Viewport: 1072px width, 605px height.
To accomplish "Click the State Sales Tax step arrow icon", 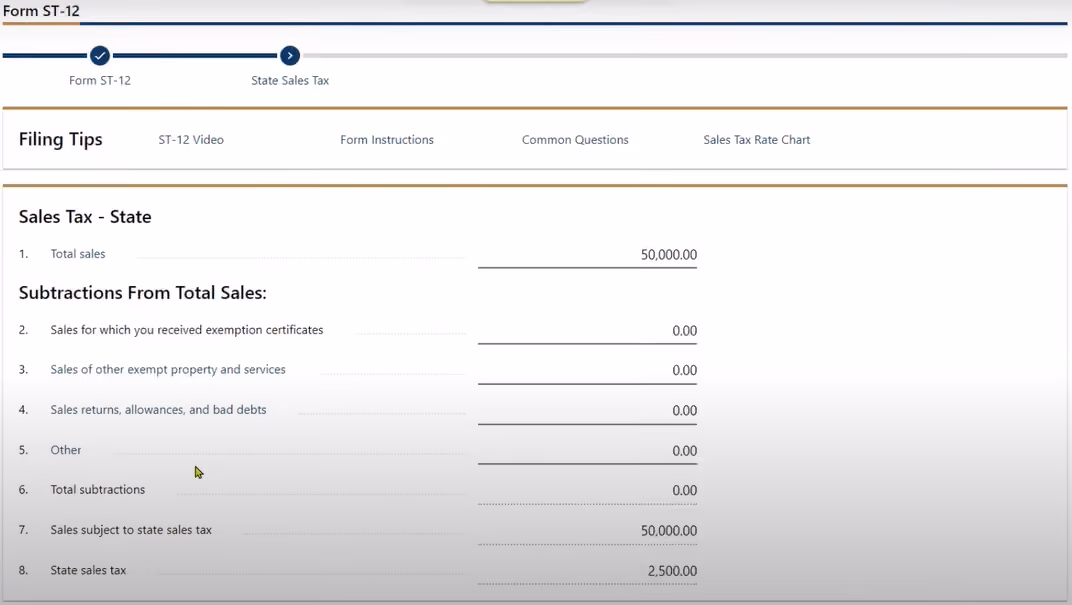I will [290, 55].
